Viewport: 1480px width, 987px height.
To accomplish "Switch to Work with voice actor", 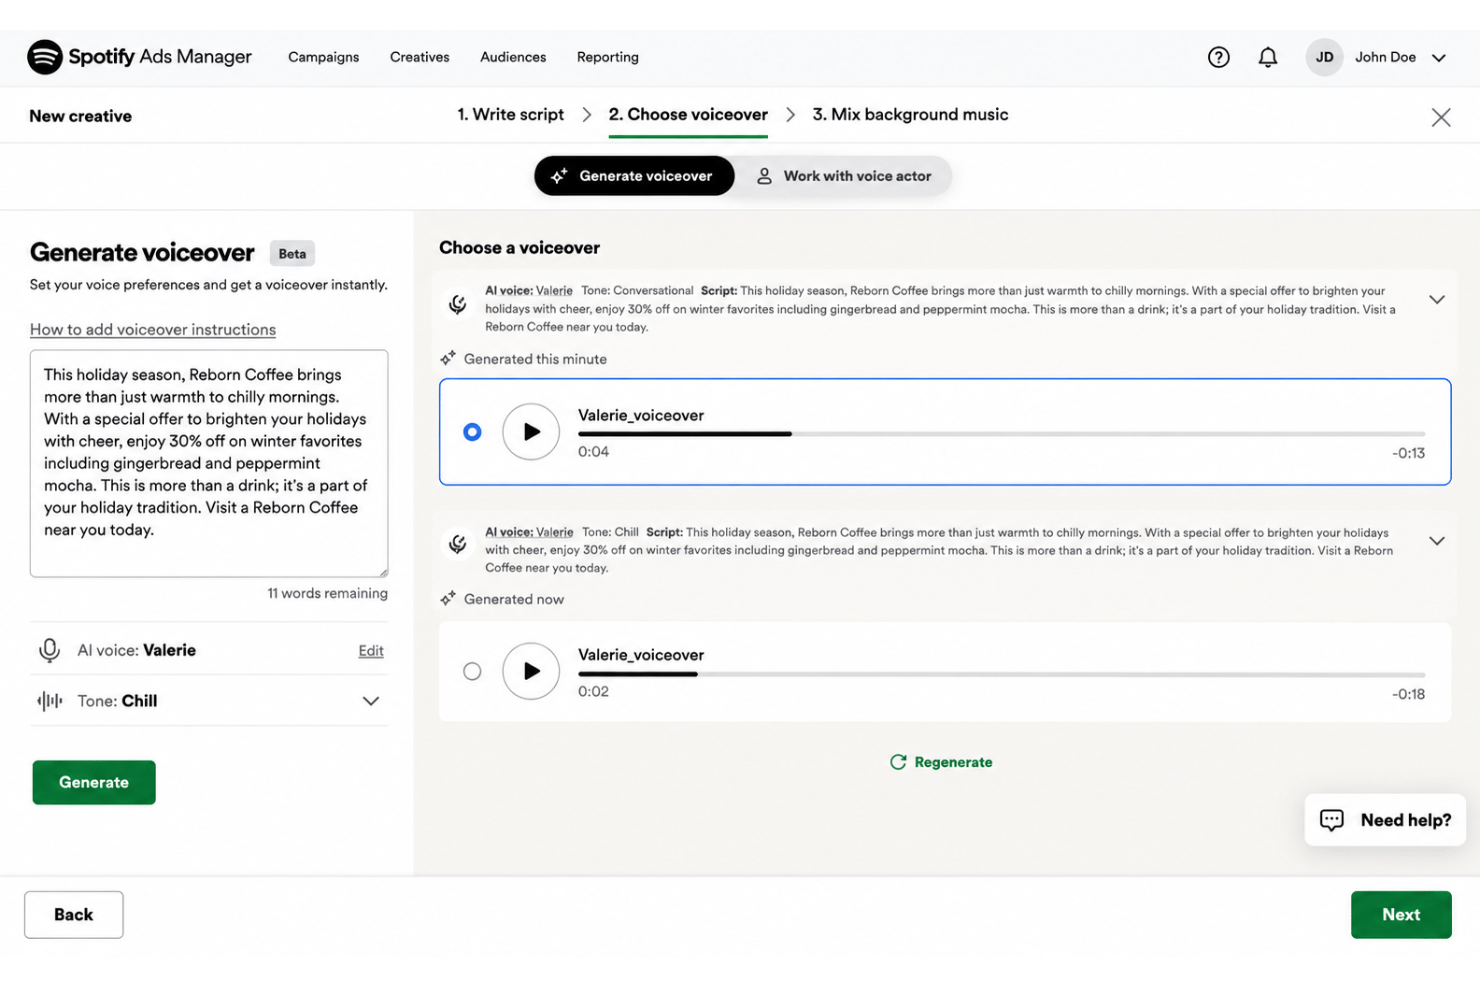I will pyautogui.click(x=843, y=176).
